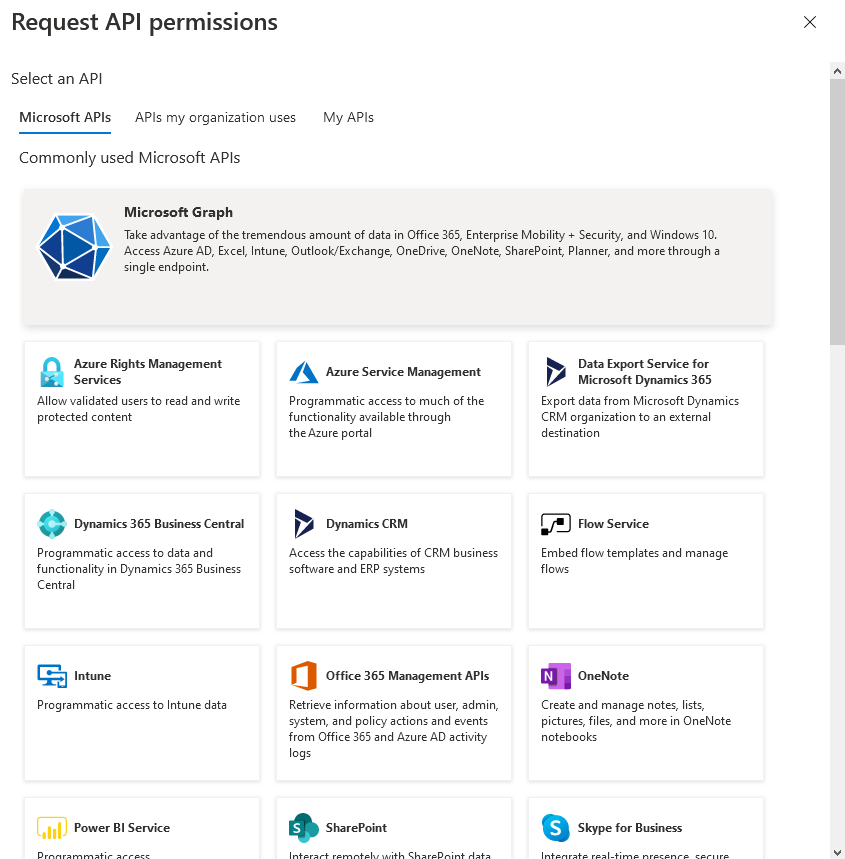Image resolution: width=845 pixels, height=859 pixels.
Task: Click the Dynamics 365 Business Central icon
Action: click(x=52, y=524)
